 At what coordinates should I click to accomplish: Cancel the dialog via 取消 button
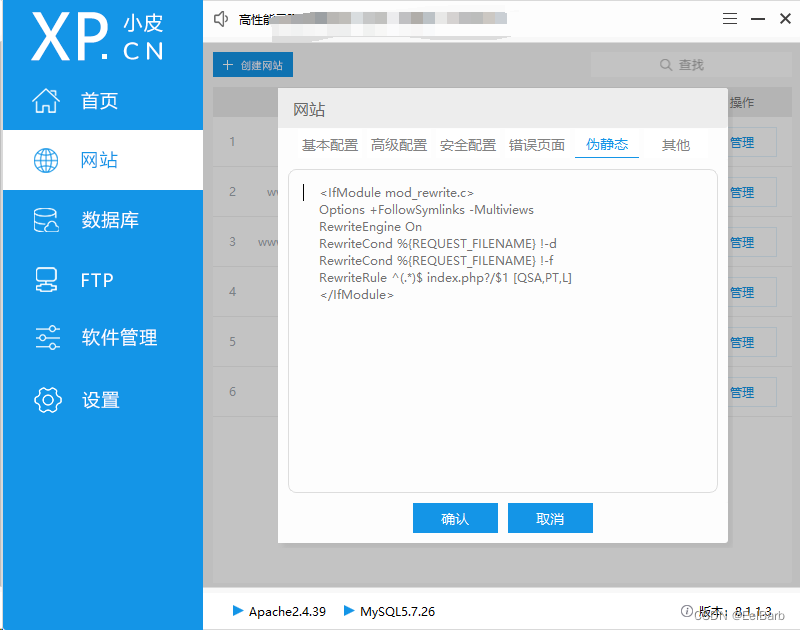[x=550, y=518]
